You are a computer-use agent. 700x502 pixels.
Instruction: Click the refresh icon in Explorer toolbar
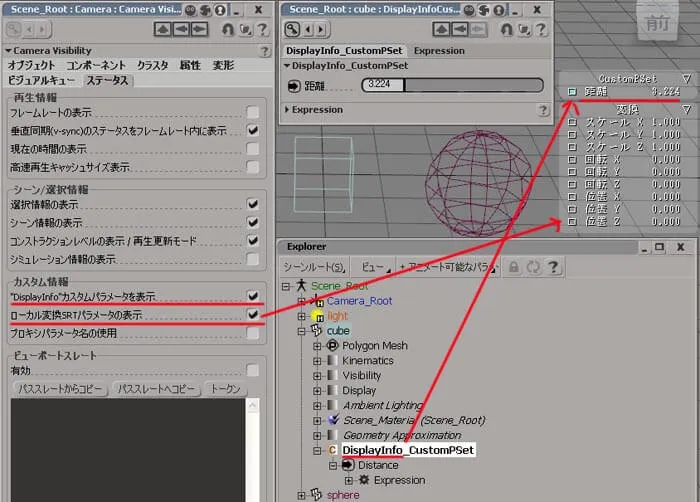533,267
